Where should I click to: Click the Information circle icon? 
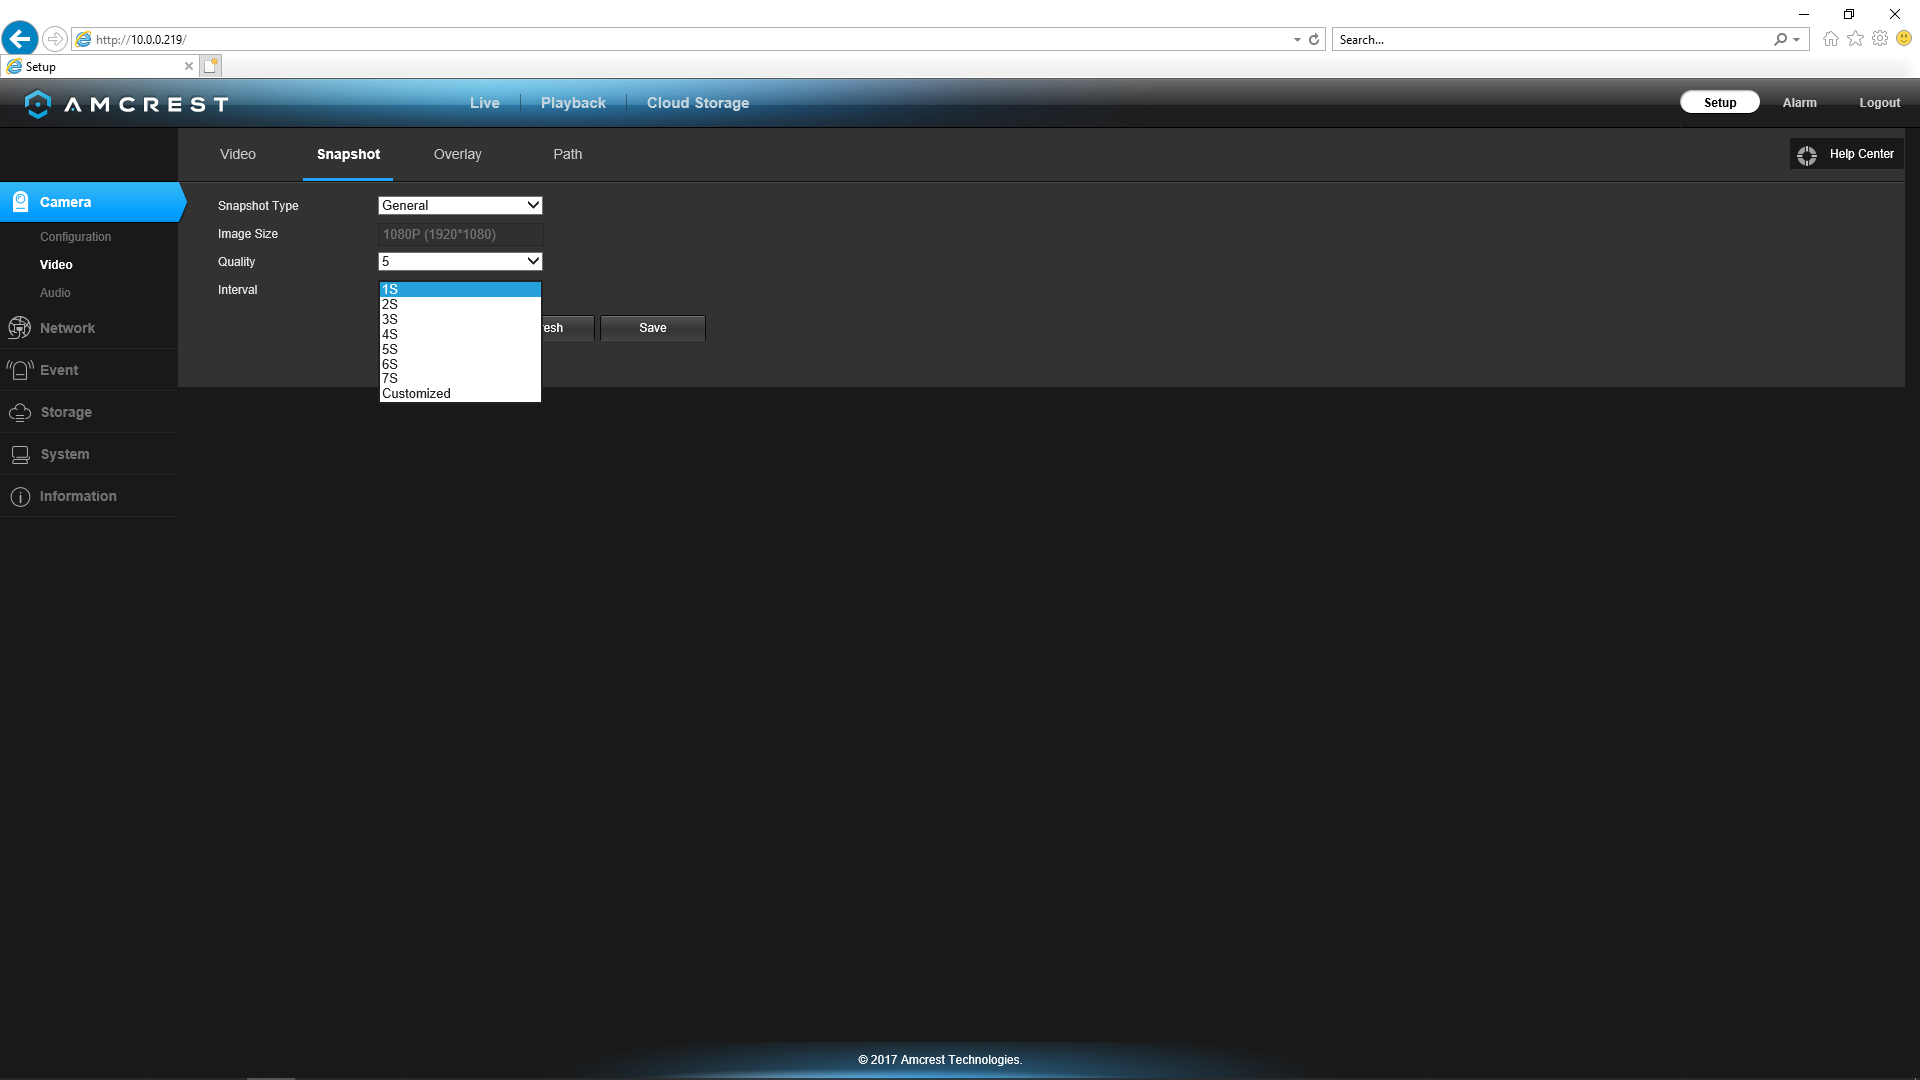coord(20,497)
